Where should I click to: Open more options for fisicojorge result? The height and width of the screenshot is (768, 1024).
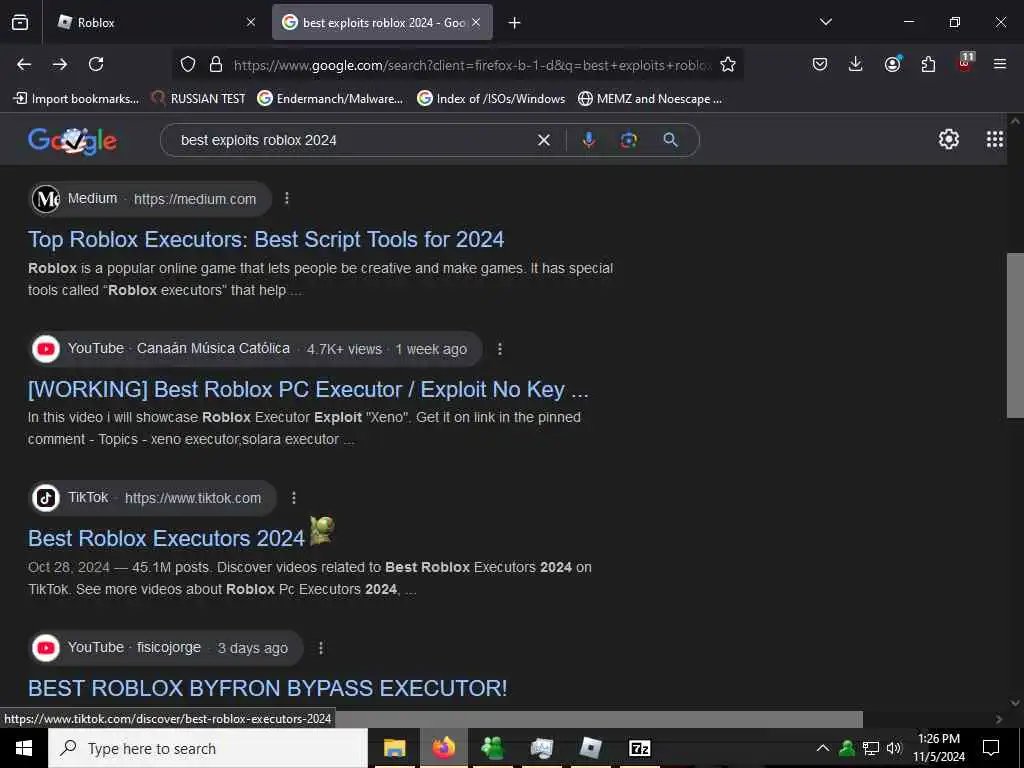321,648
